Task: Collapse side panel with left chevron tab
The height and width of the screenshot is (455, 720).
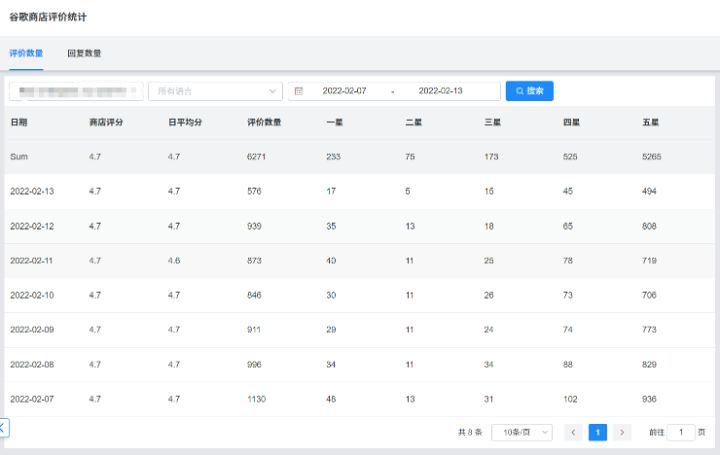Action: click(4, 428)
